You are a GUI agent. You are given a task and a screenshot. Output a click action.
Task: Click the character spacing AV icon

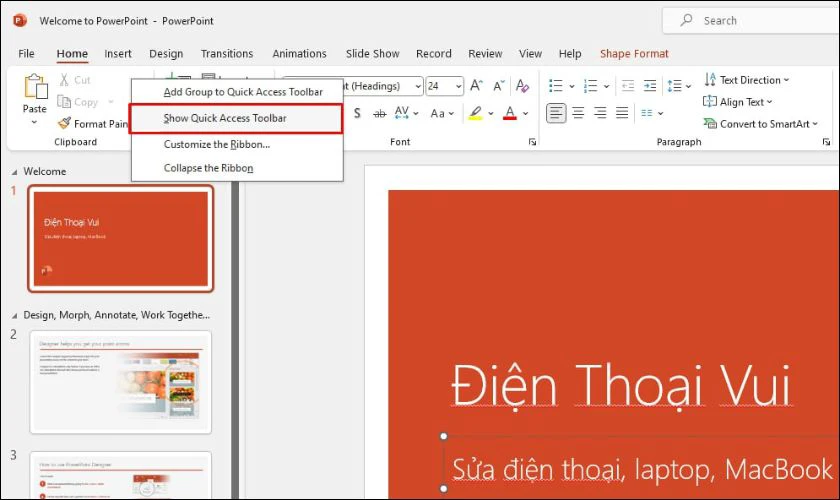[x=401, y=113]
